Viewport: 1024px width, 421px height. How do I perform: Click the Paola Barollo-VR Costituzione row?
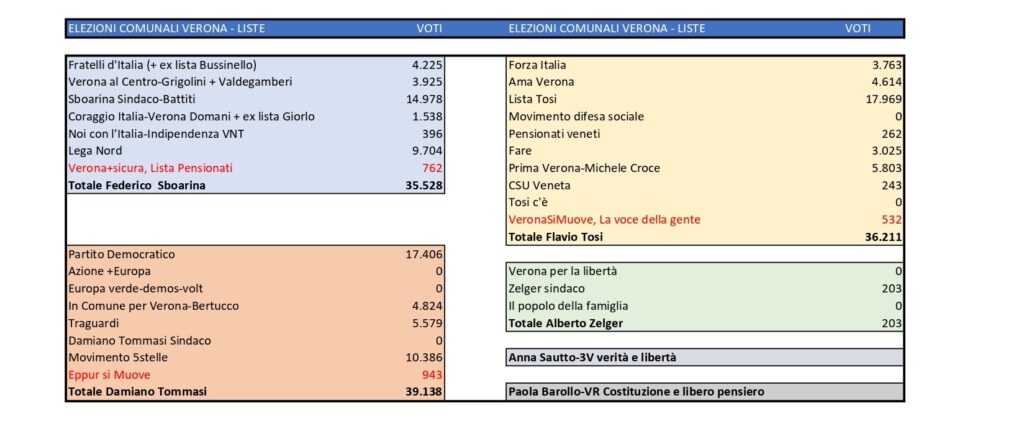pos(705,392)
